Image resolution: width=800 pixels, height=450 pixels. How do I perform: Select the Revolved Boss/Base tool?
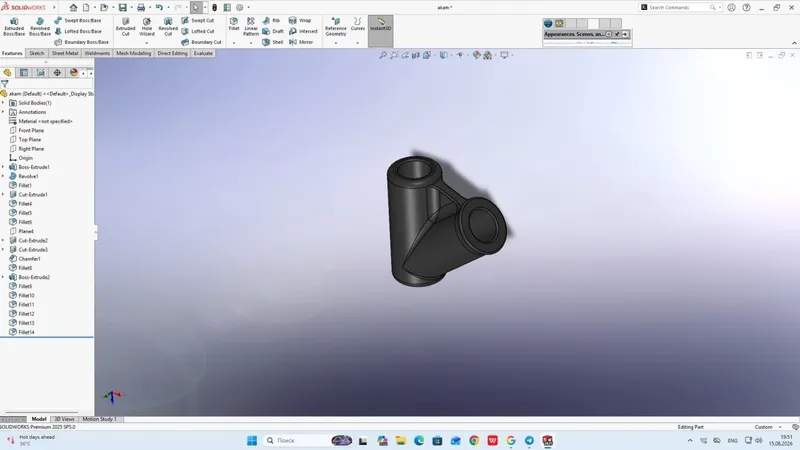(x=39, y=27)
